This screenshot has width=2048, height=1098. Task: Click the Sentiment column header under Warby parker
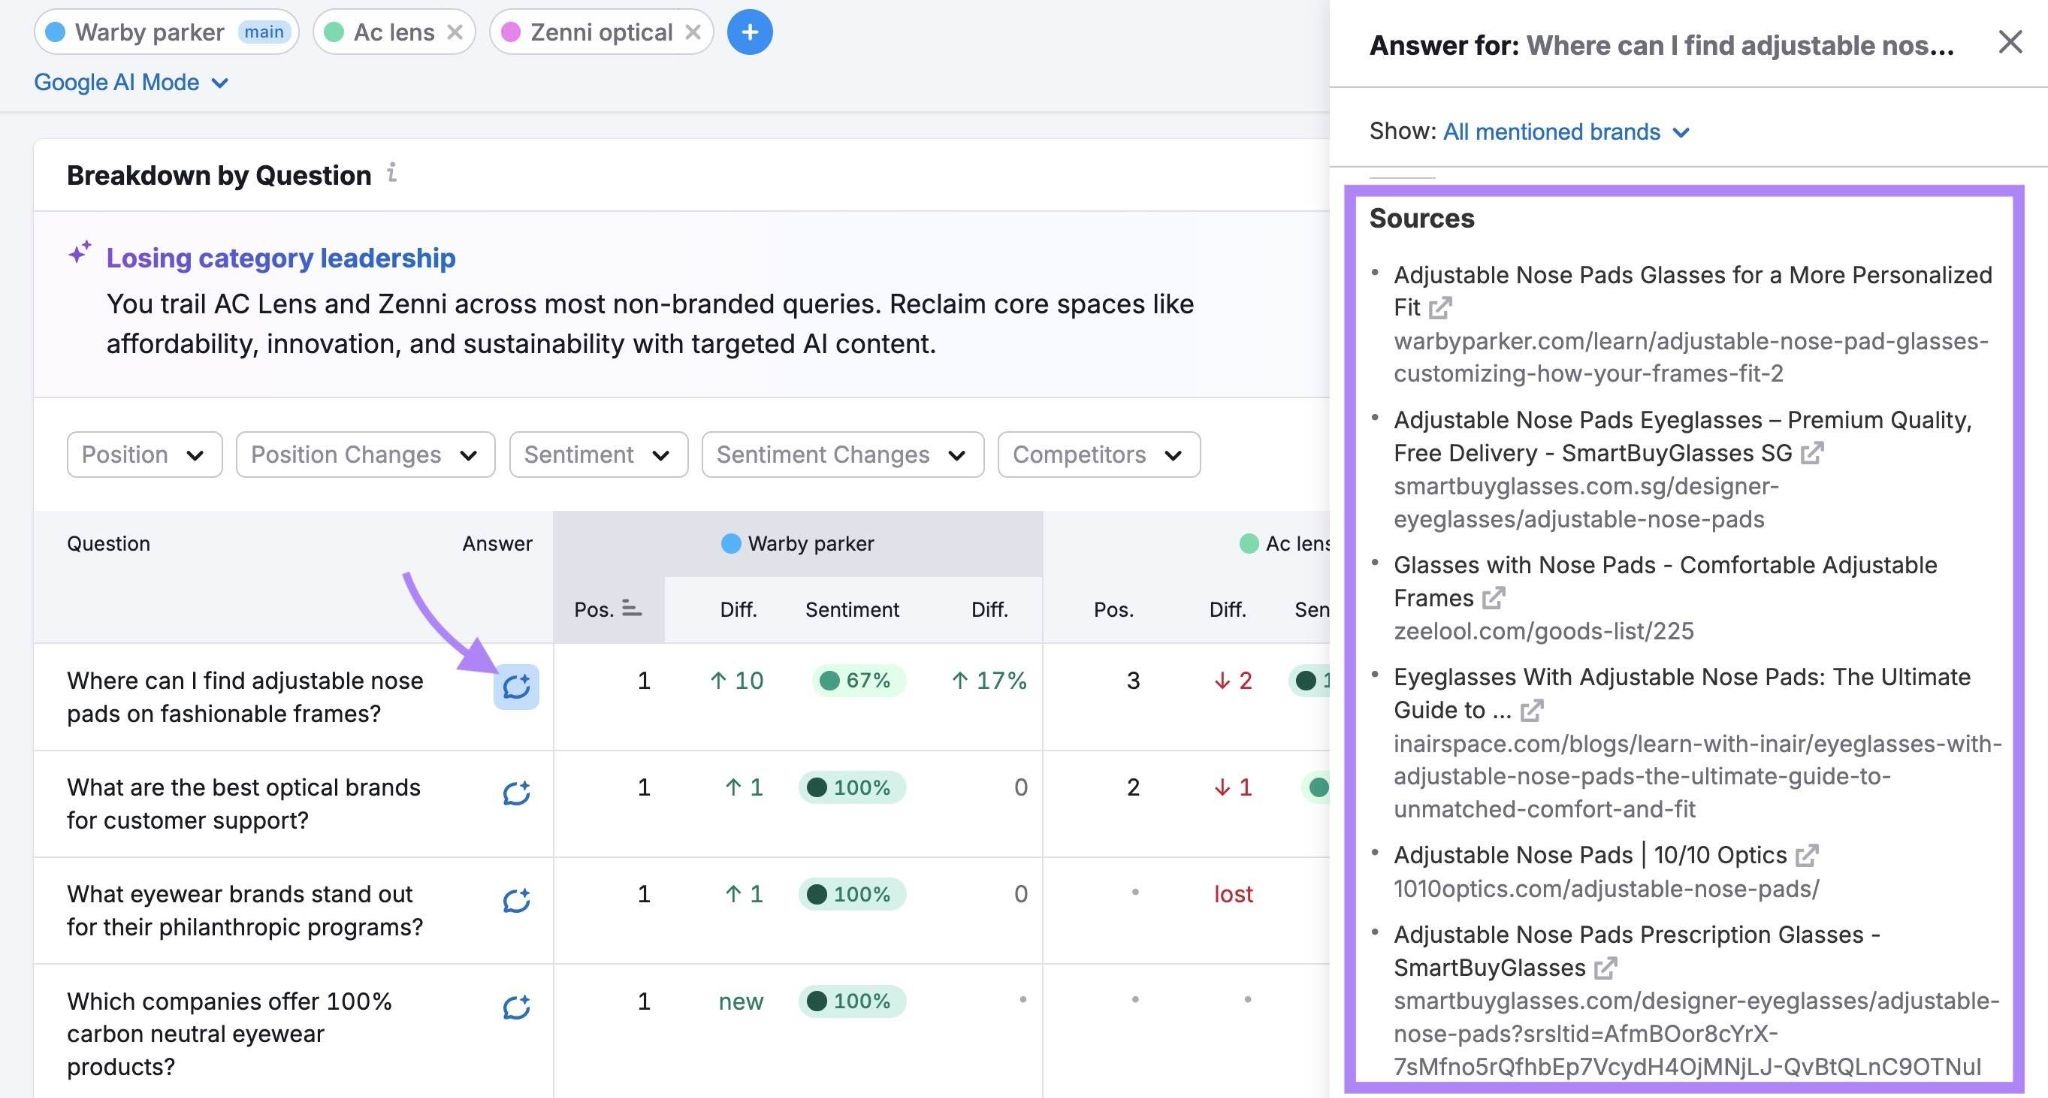tap(852, 609)
